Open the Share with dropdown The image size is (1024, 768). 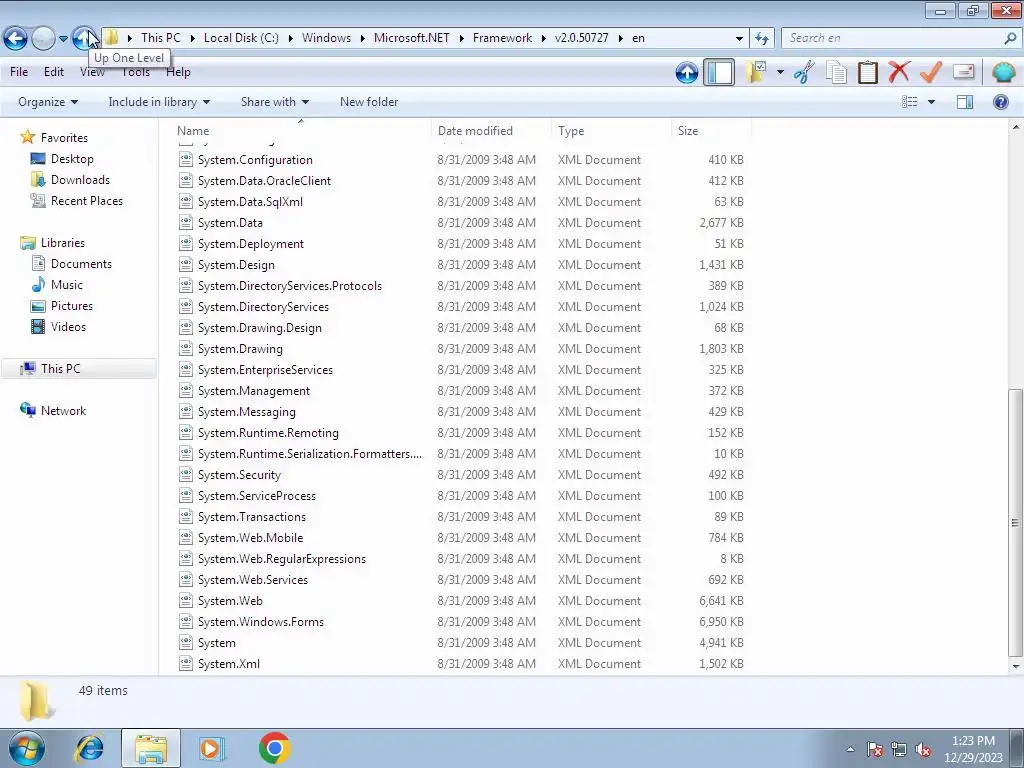(x=274, y=102)
